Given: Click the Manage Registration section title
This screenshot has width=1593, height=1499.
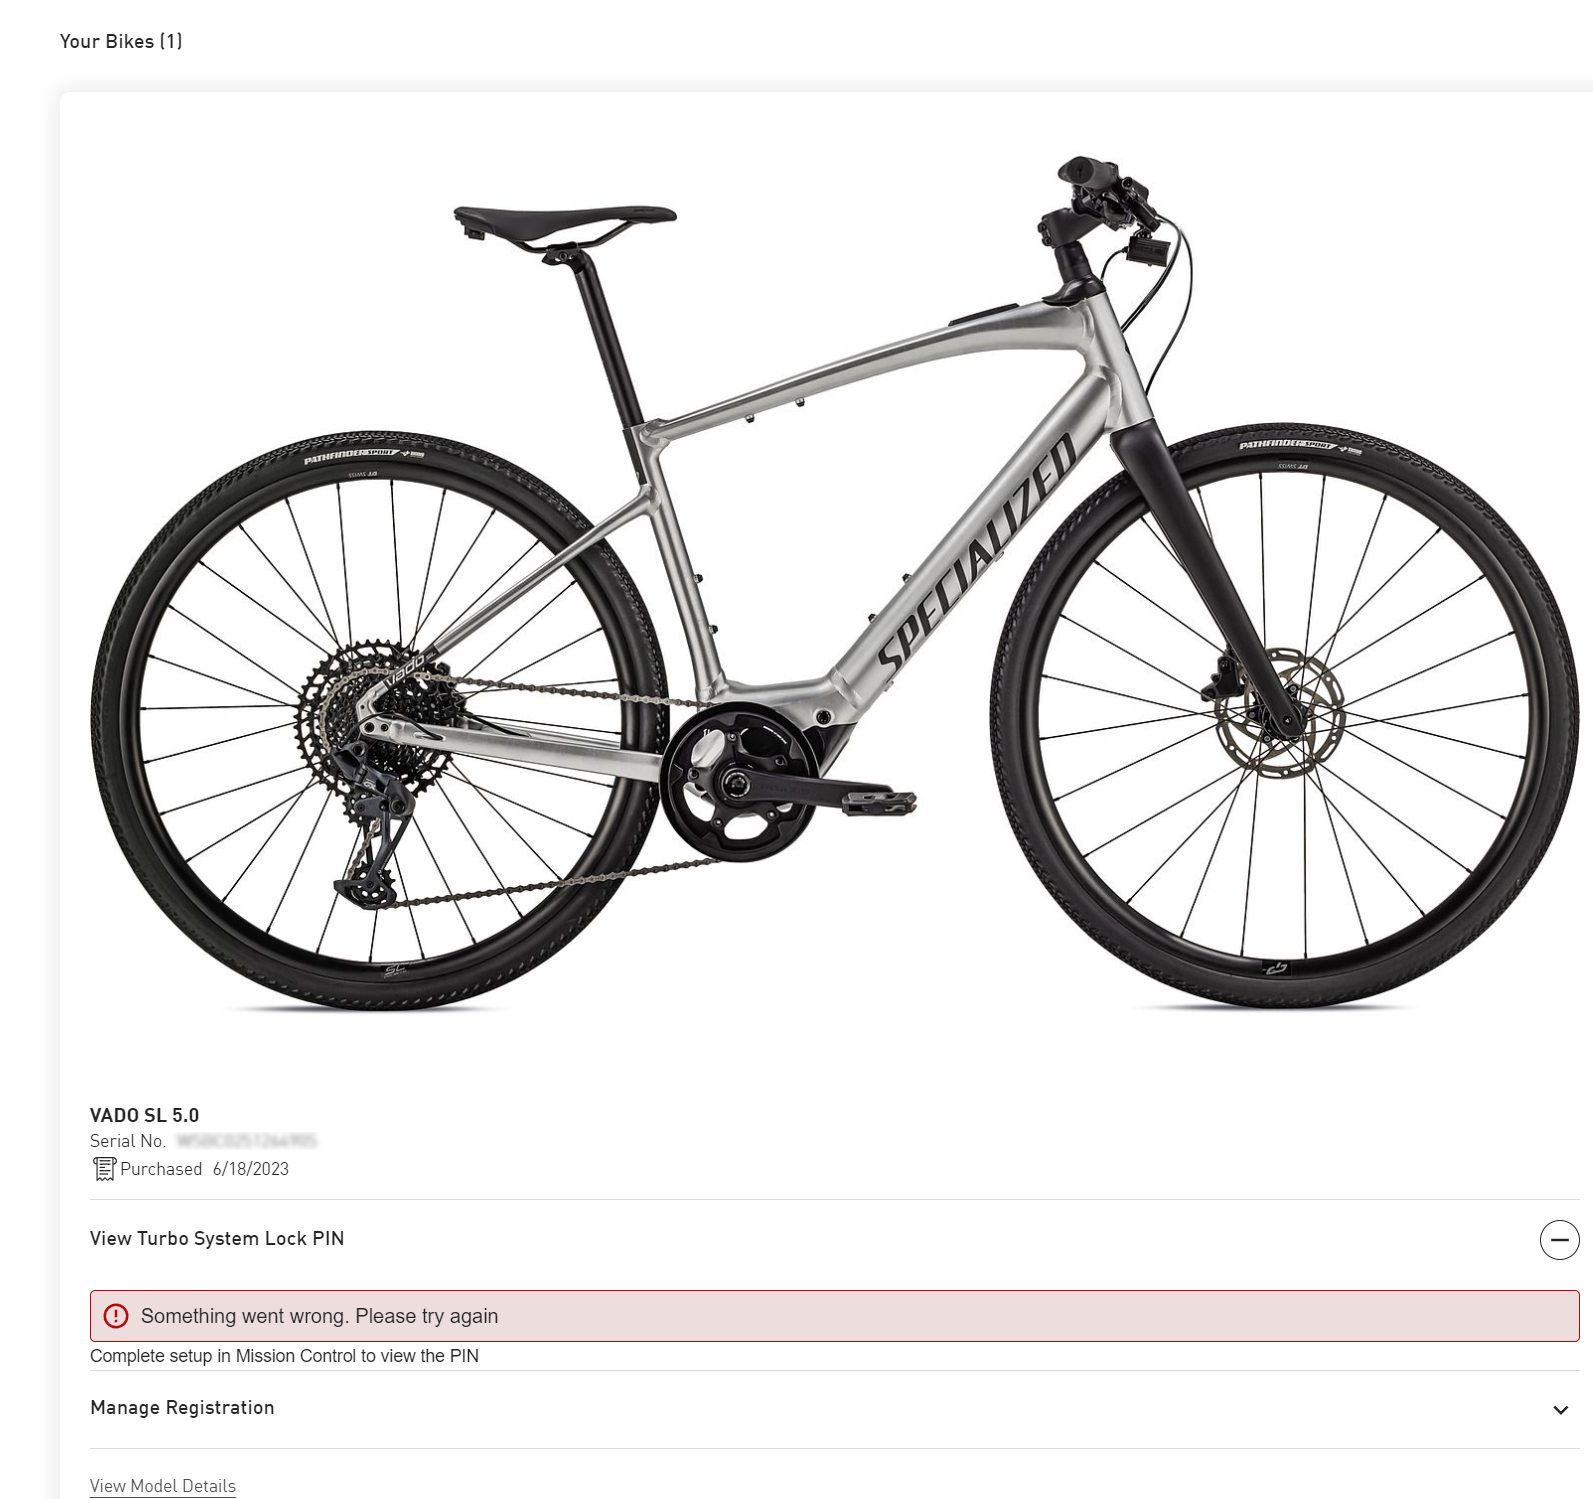Looking at the screenshot, I should (x=182, y=1407).
